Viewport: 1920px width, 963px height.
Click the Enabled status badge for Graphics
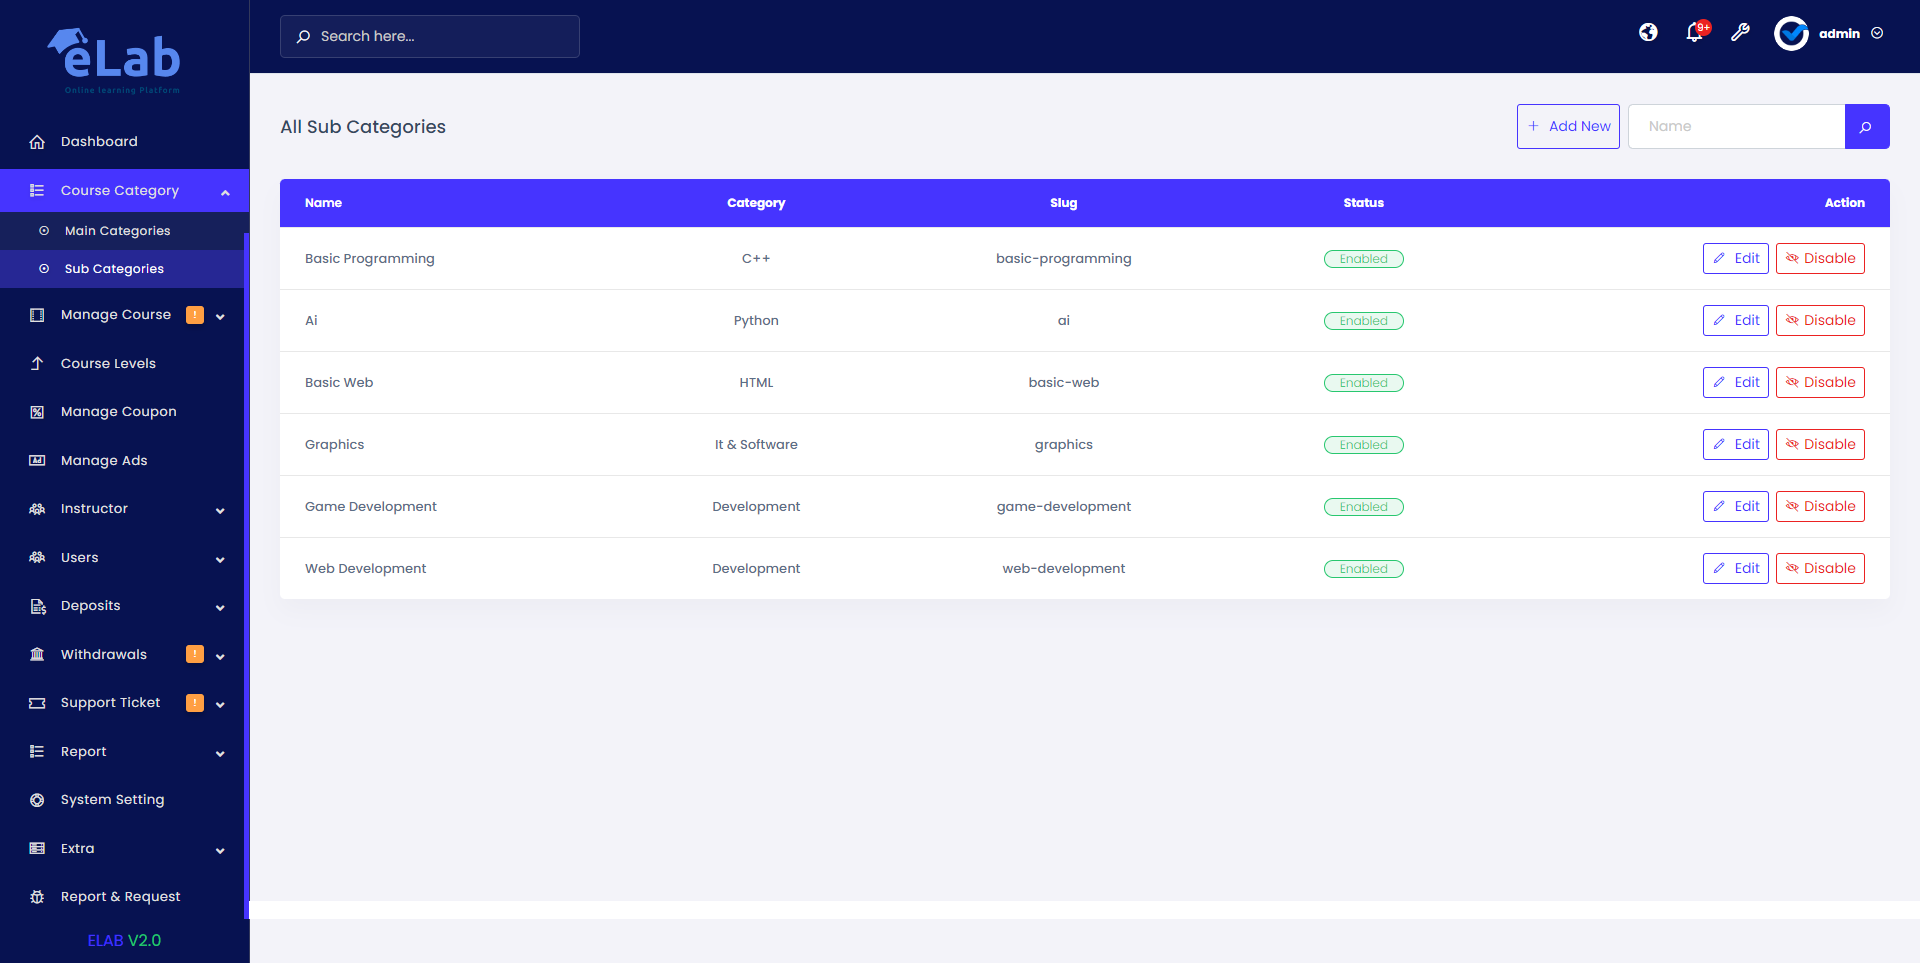point(1364,444)
